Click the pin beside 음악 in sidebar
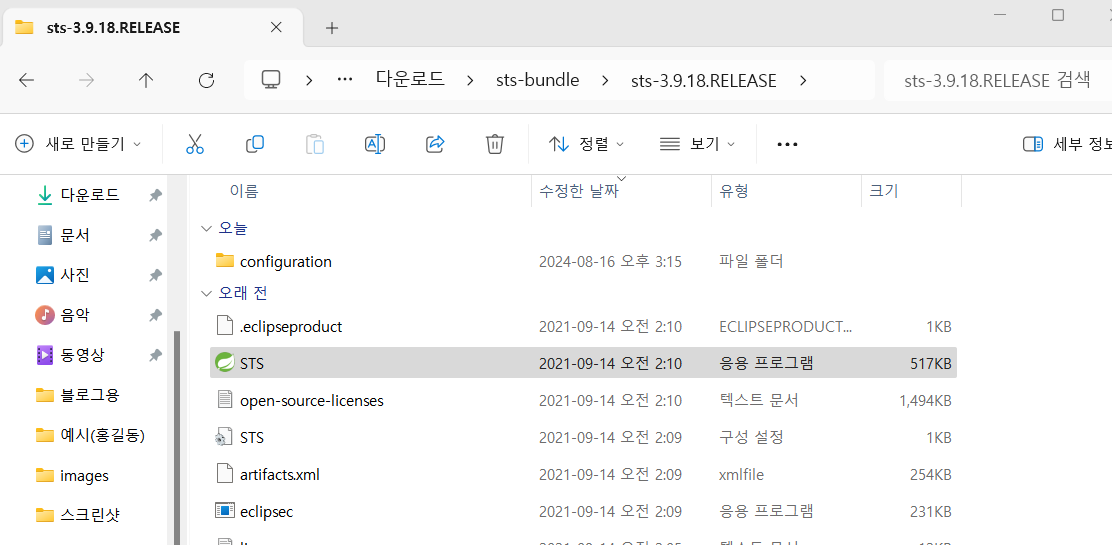This screenshot has height=545, width=1112. [x=155, y=314]
